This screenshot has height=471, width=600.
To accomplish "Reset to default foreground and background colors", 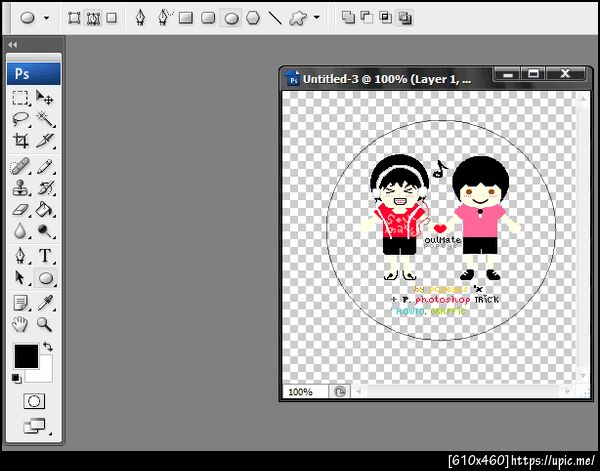I will [x=16, y=378].
